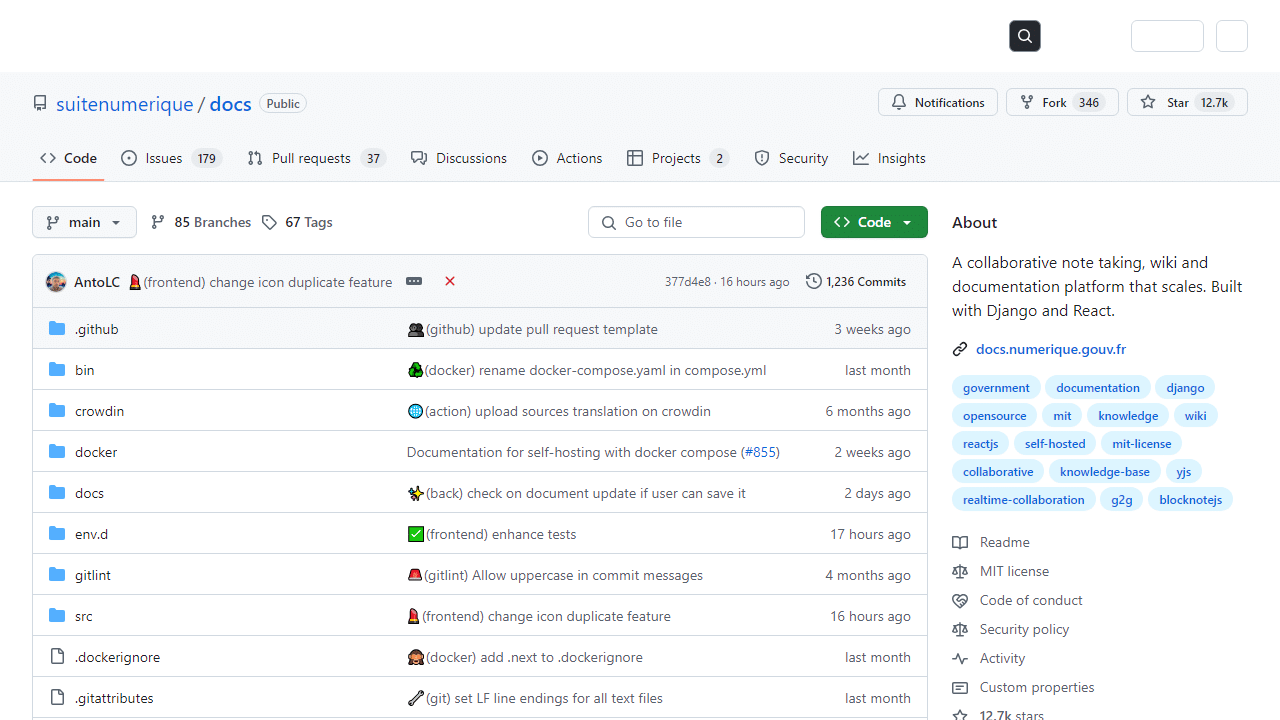Open the 'enhance tests' commit message

[501, 534]
